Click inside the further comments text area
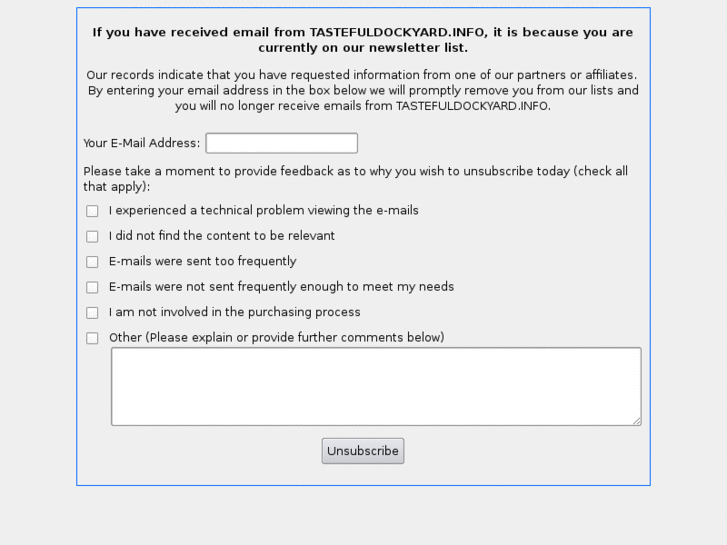The width and height of the screenshot is (727, 545). click(x=375, y=386)
